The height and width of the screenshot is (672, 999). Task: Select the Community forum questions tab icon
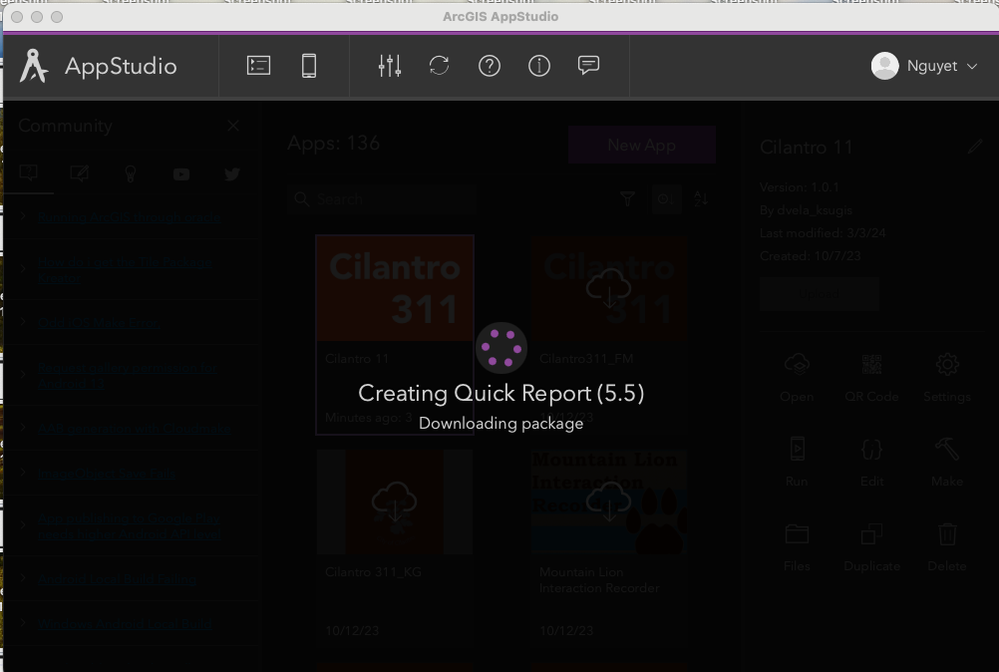click(x=29, y=173)
